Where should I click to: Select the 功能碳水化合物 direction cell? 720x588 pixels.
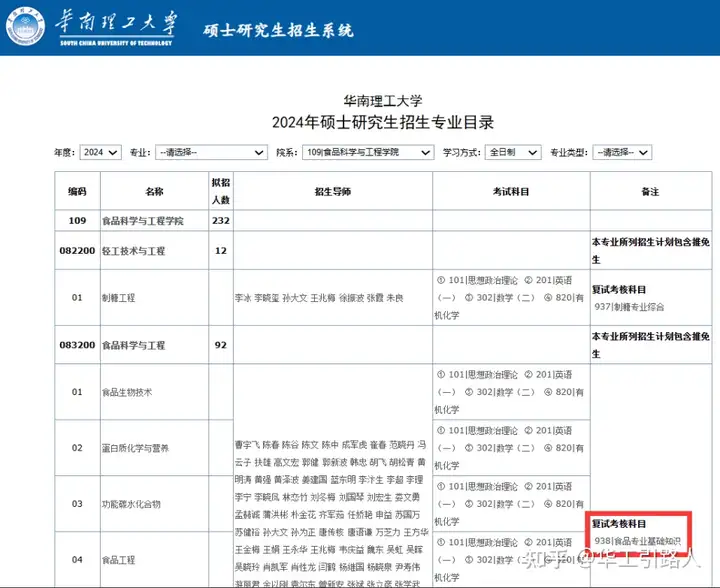pyautogui.click(x=154, y=504)
